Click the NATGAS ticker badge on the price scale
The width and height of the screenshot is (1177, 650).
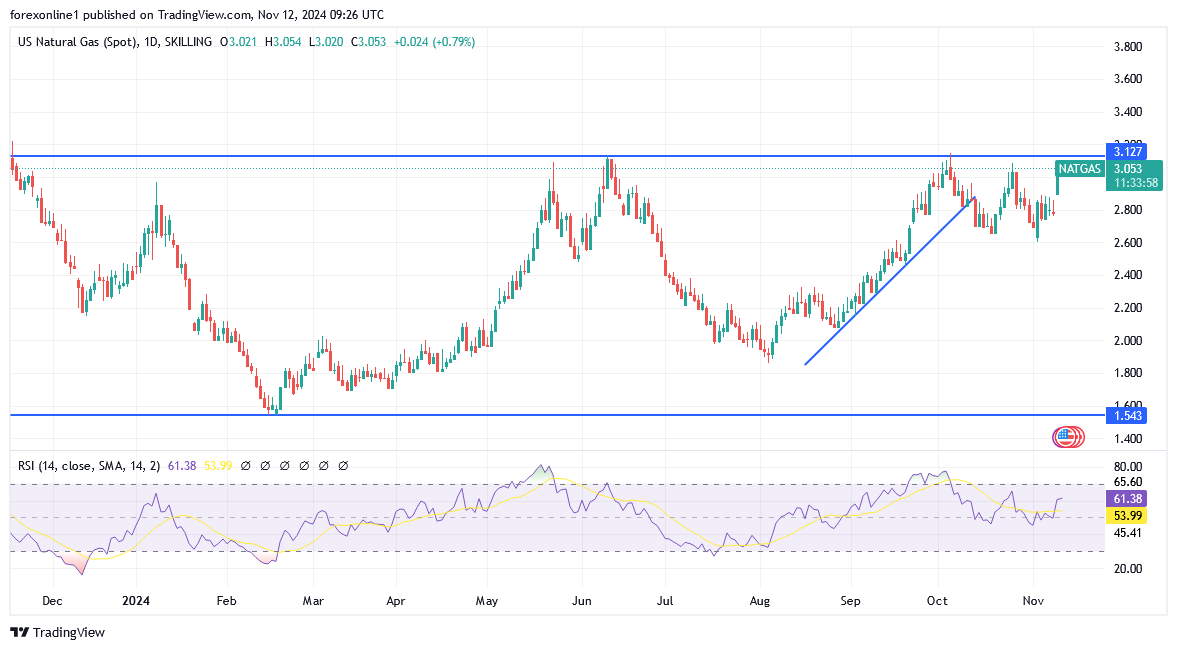coord(1079,169)
